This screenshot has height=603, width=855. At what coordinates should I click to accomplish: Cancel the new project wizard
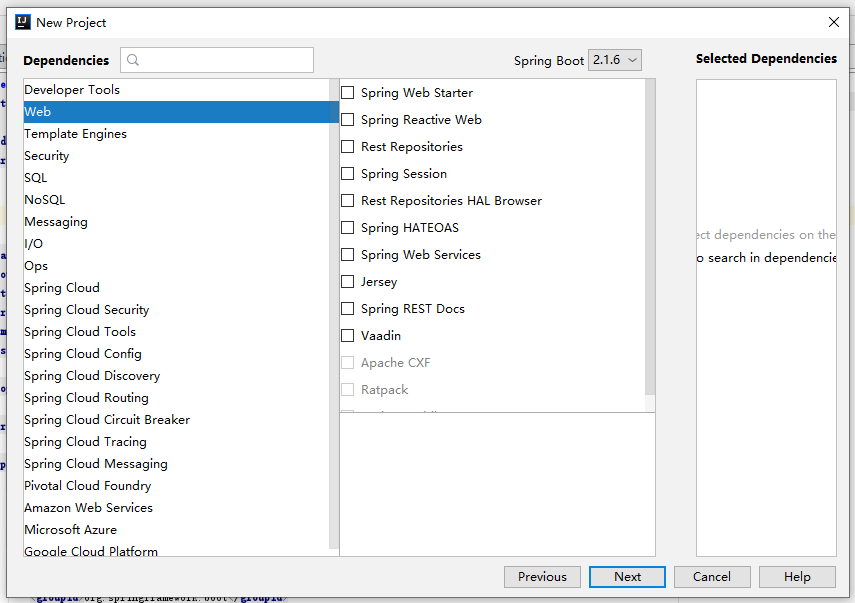pyautogui.click(x=712, y=577)
